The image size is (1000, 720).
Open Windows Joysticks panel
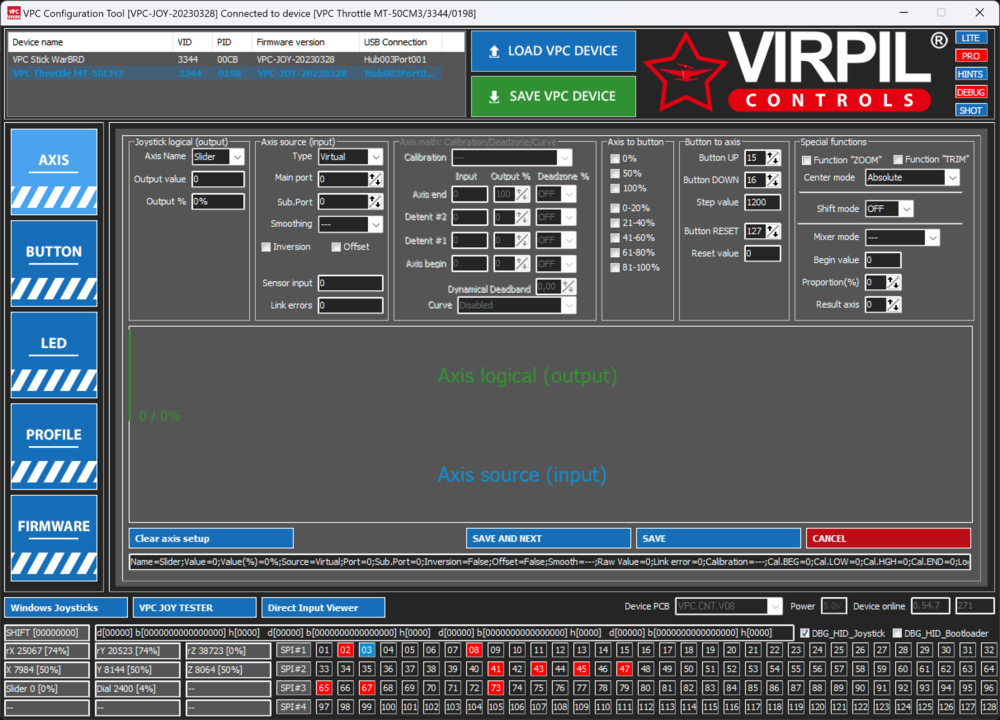(x=66, y=608)
